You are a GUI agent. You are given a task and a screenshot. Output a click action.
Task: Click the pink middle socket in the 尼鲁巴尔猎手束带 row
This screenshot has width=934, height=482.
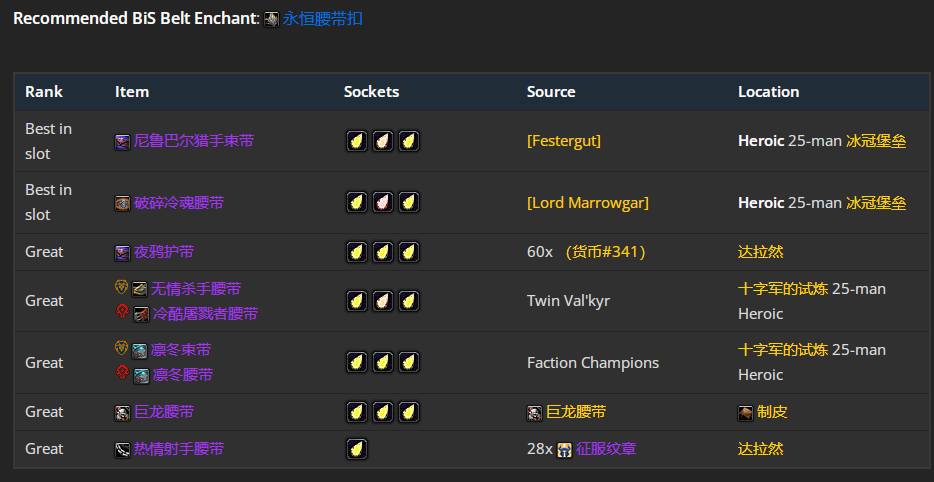pyautogui.click(x=382, y=142)
